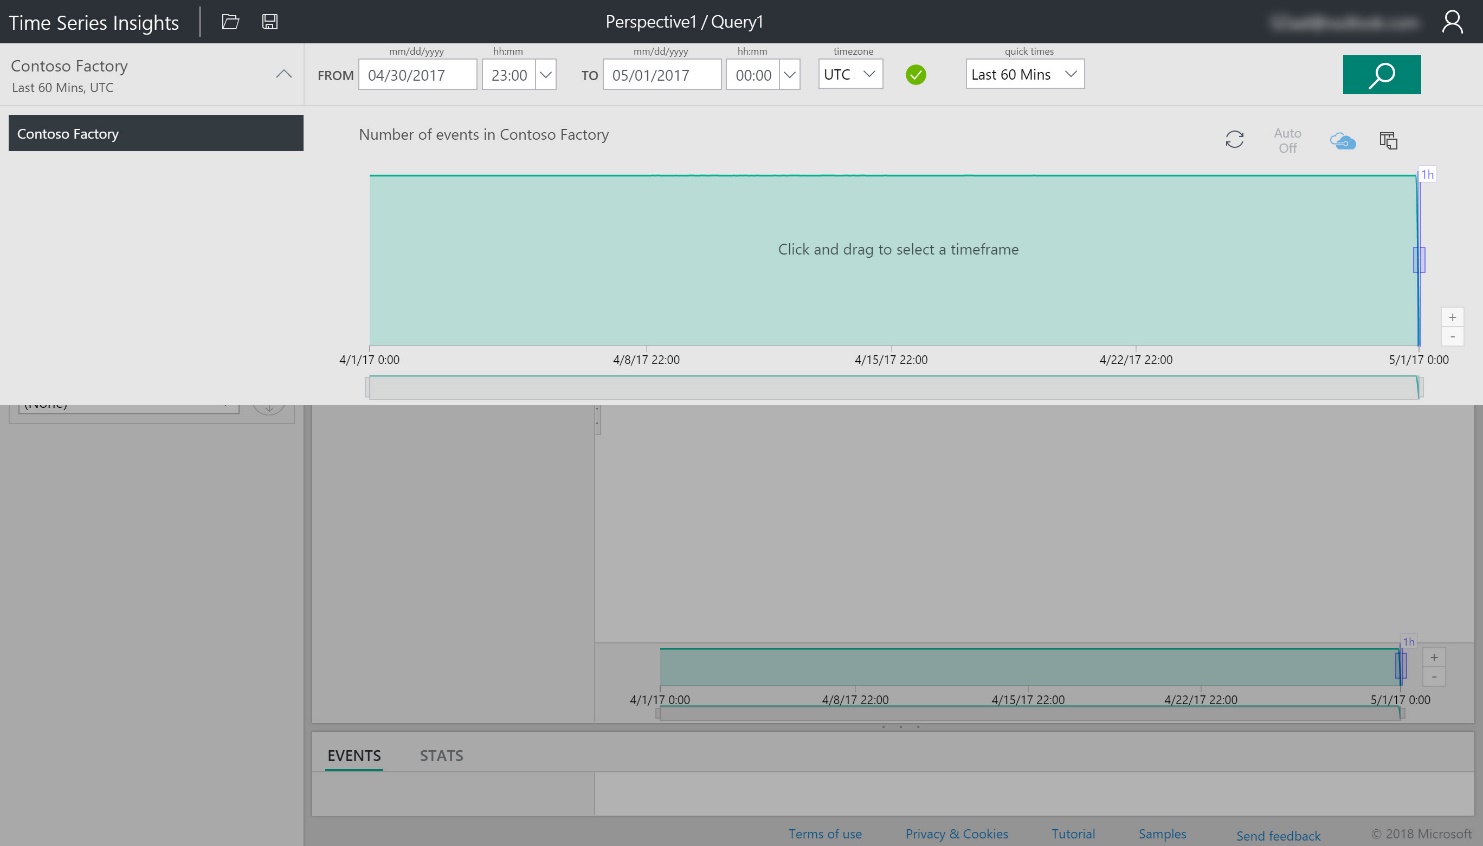Viewport: 1483px width, 846px height.
Task: Click the 1h selection marker on availability chart
Action: click(1427, 175)
